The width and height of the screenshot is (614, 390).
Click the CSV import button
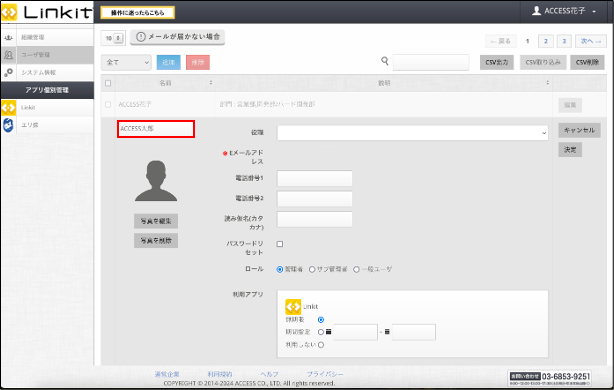click(x=543, y=62)
